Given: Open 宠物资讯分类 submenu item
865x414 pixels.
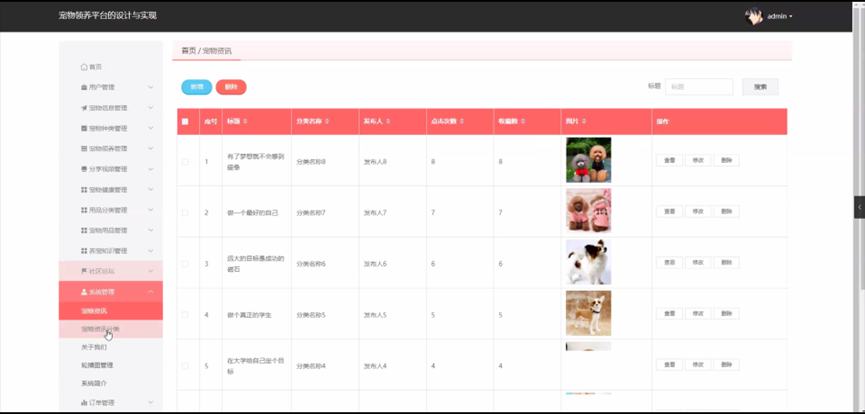Looking at the screenshot, I should (111, 329).
